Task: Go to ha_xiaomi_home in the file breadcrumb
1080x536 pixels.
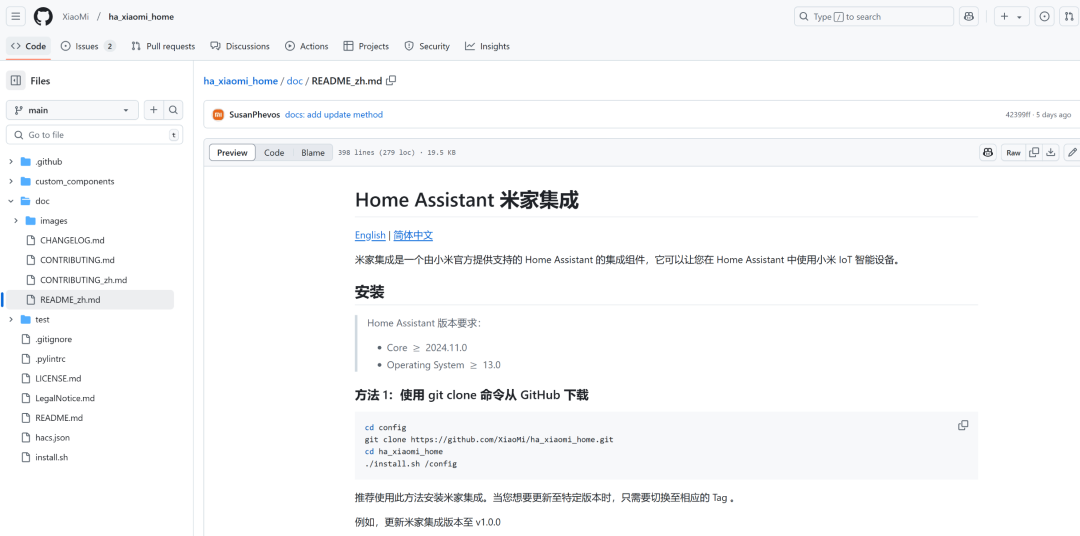Action: click(240, 81)
